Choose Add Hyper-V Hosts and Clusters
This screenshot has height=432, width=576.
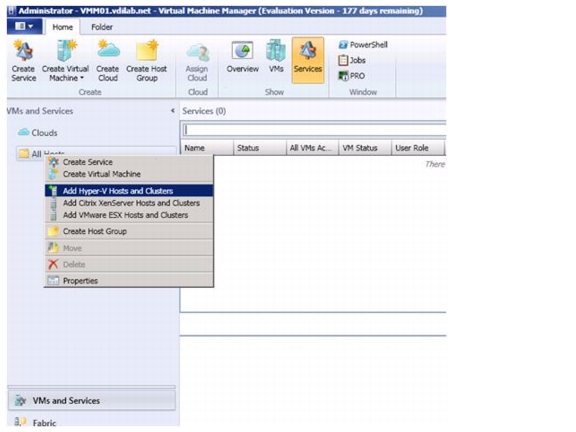tap(129, 191)
